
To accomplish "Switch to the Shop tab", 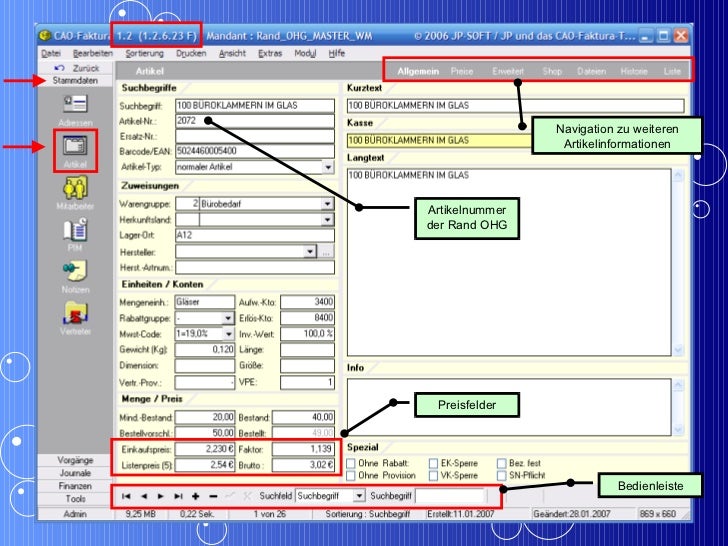I will tap(552, 71).
